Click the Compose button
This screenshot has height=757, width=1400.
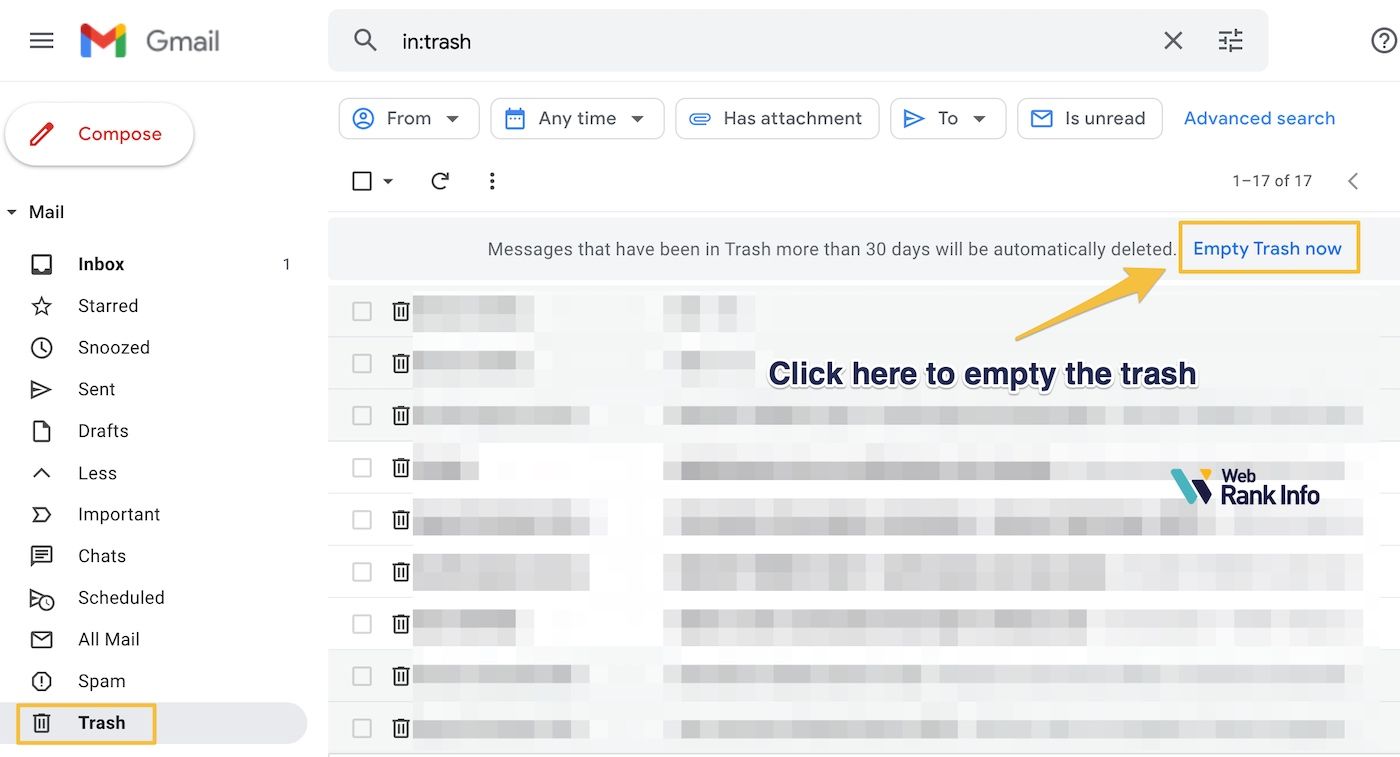pos(99,134)
